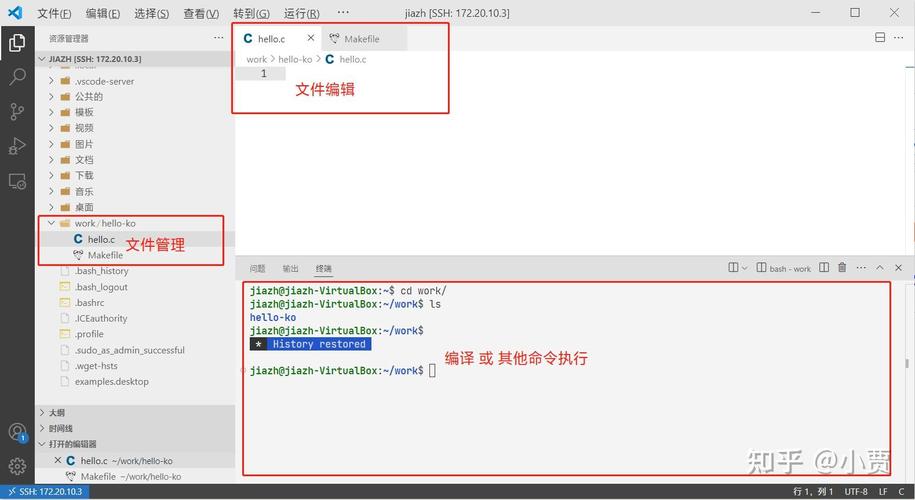
Task: Open Makefile in the file tree
Action: tap(135, 255)
